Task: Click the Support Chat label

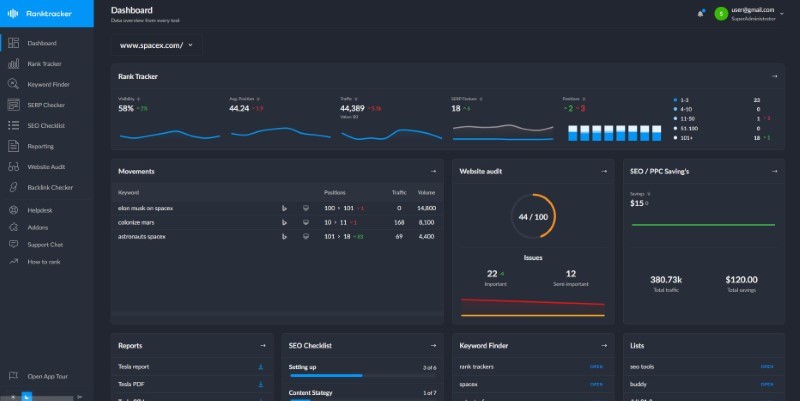Action: (45, 245)
